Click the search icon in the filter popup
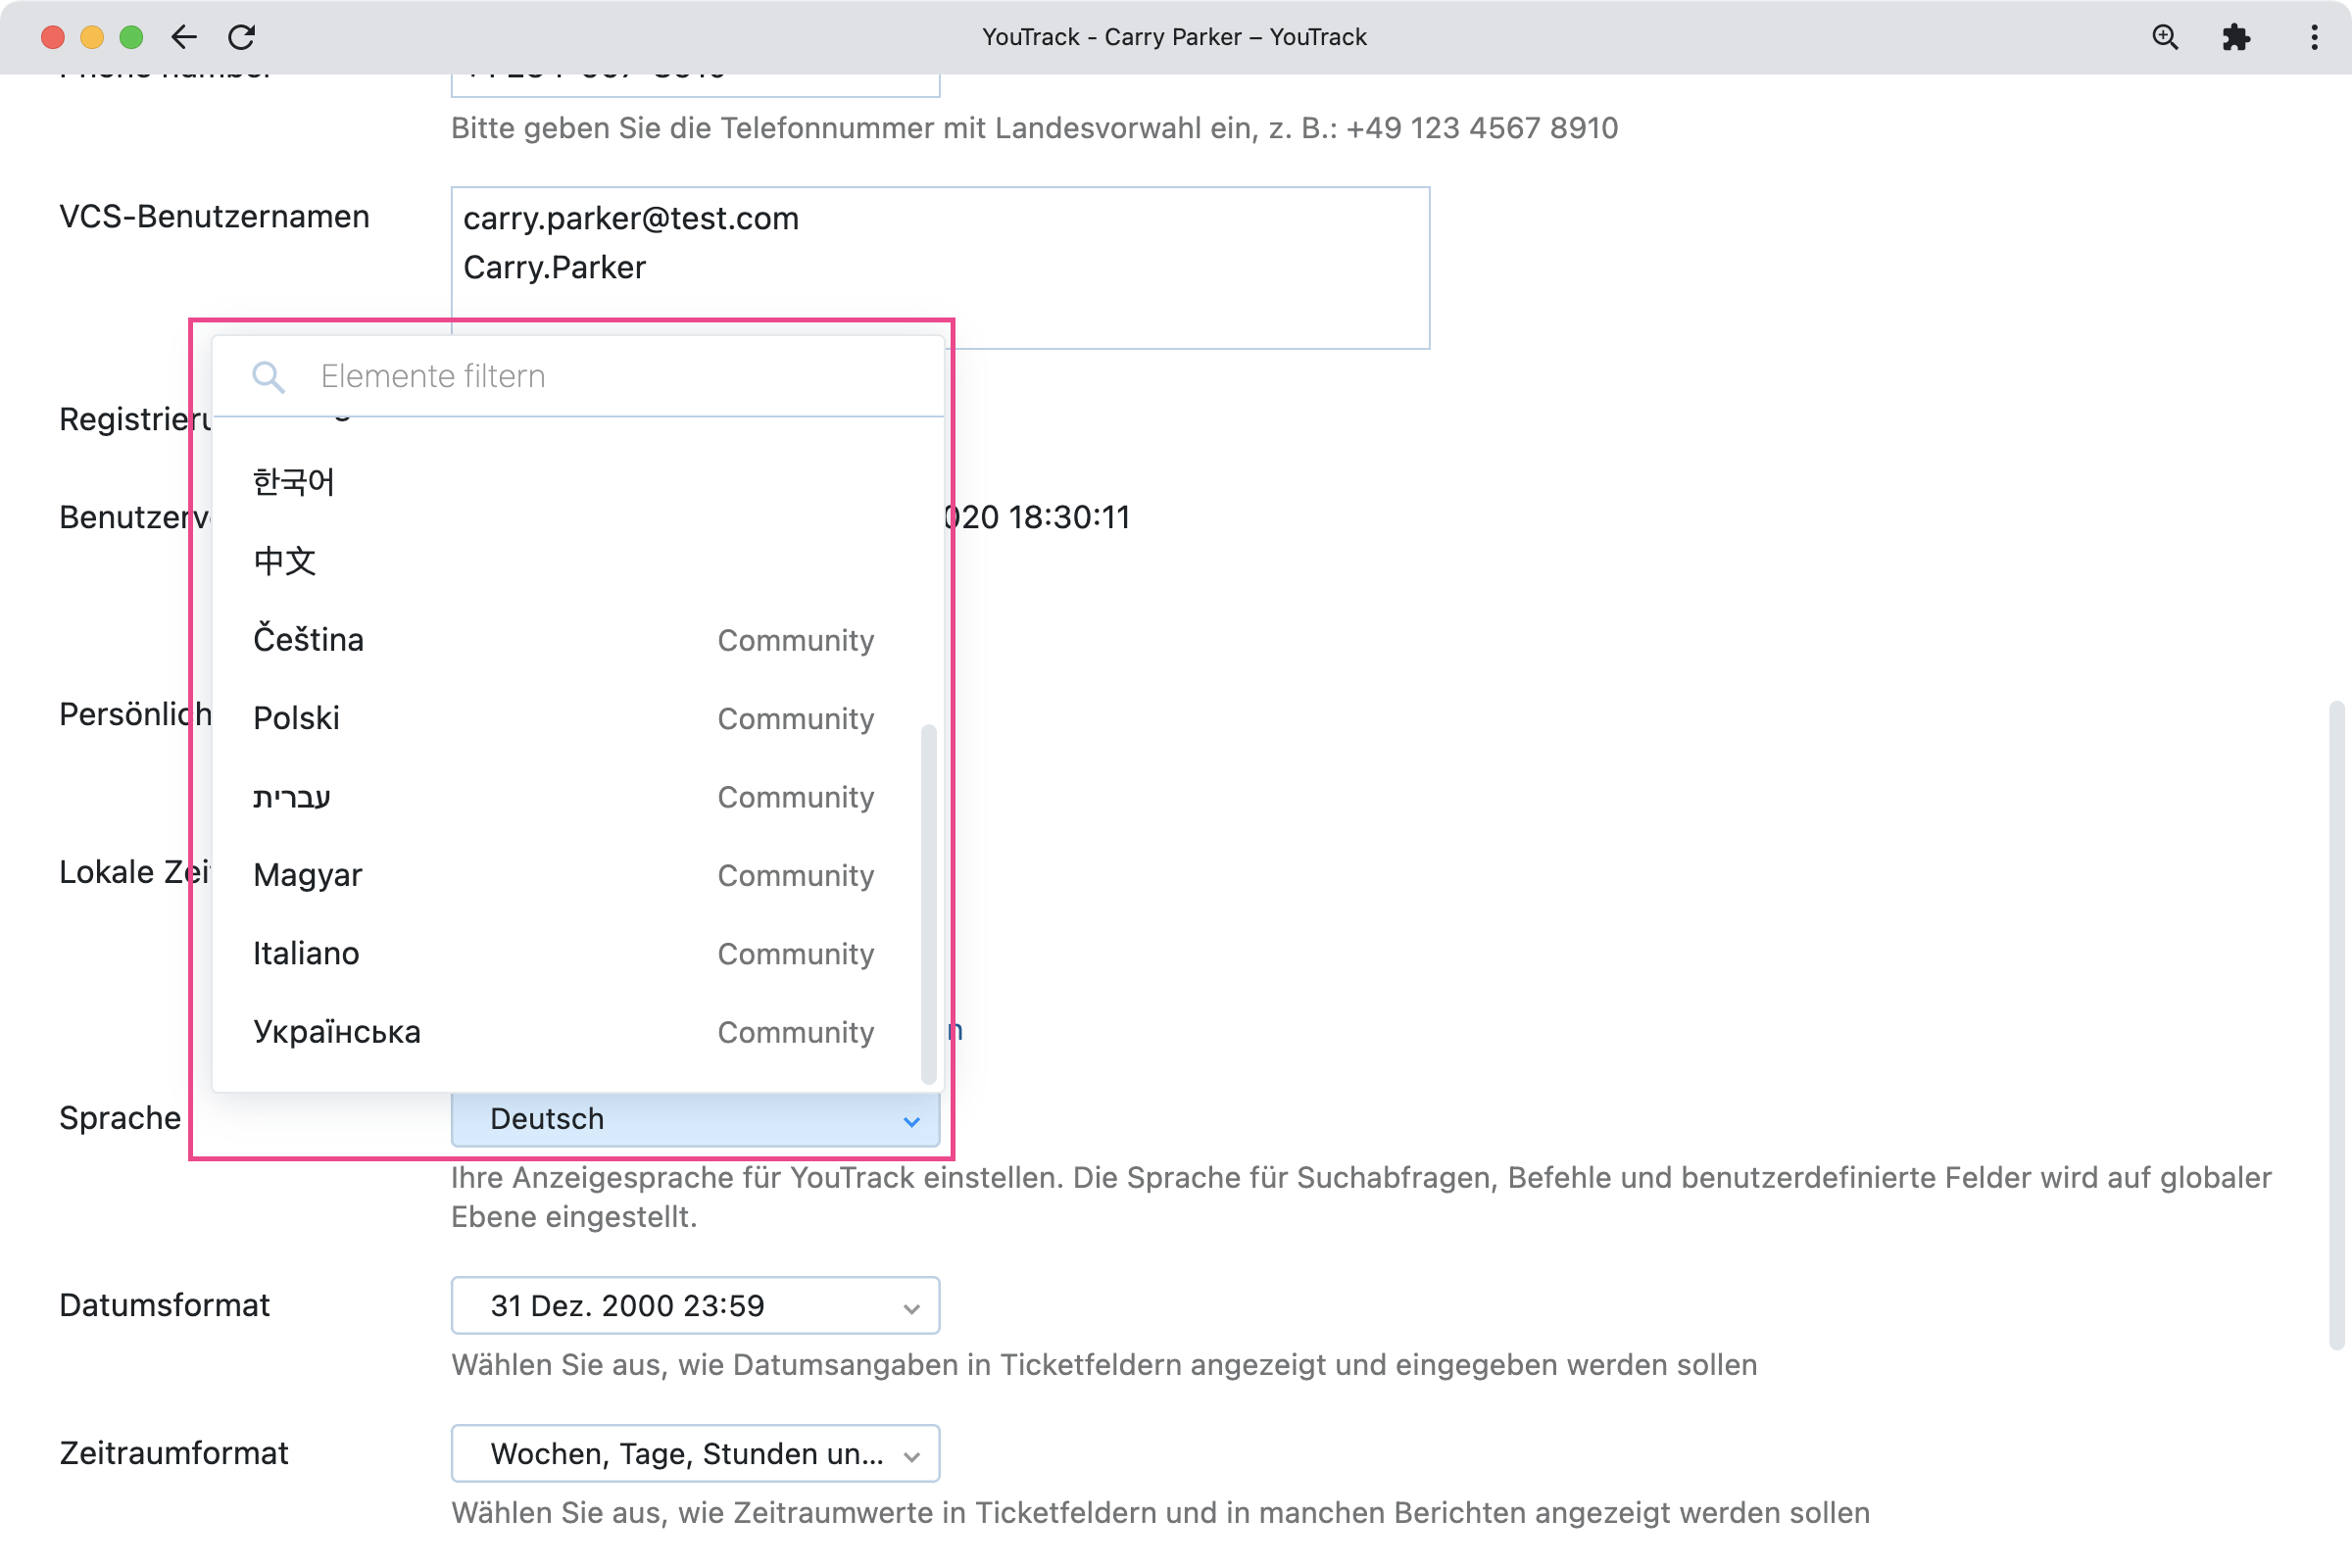Viewport: 2352px width, 1568px height. pyautogui.click(x=268, y=377)
